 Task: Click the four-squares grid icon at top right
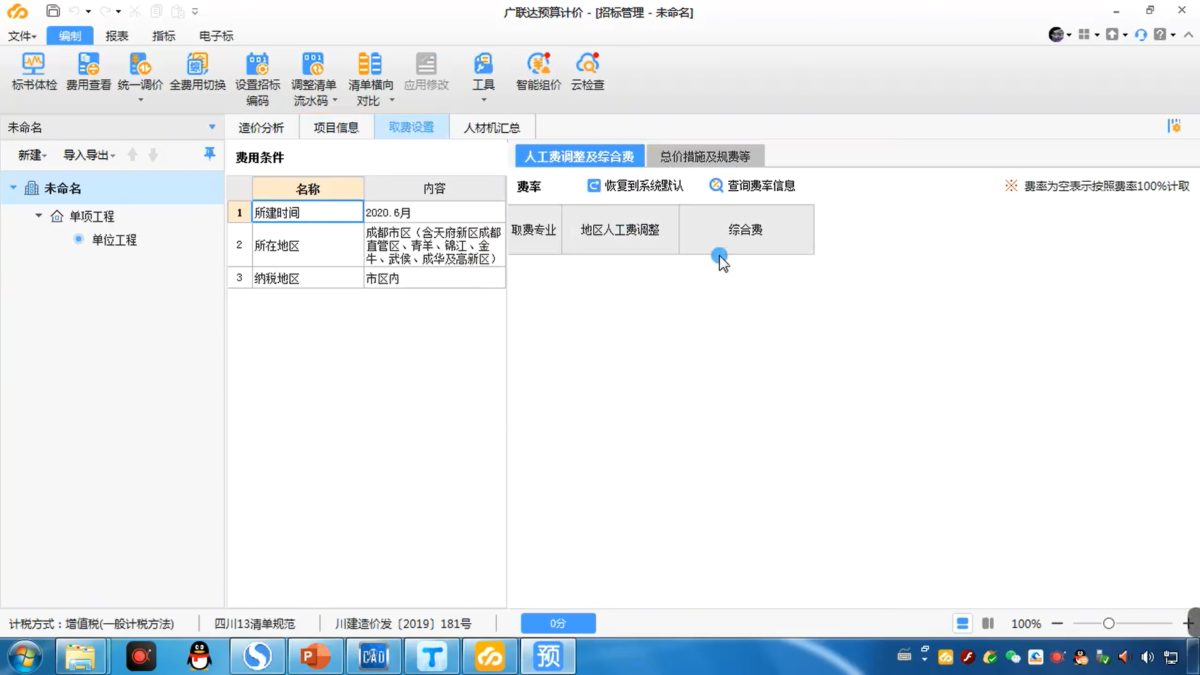pos(1084,35)
